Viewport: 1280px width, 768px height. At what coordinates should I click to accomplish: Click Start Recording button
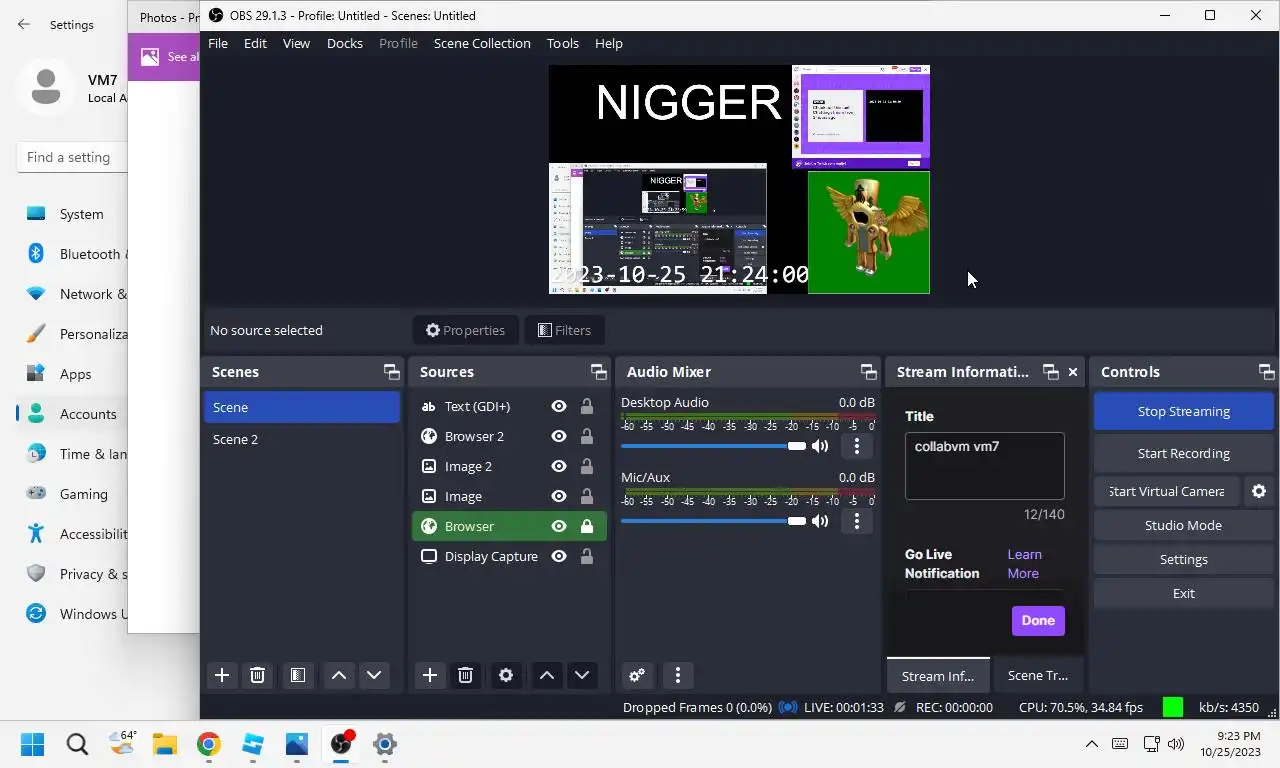1183,453
